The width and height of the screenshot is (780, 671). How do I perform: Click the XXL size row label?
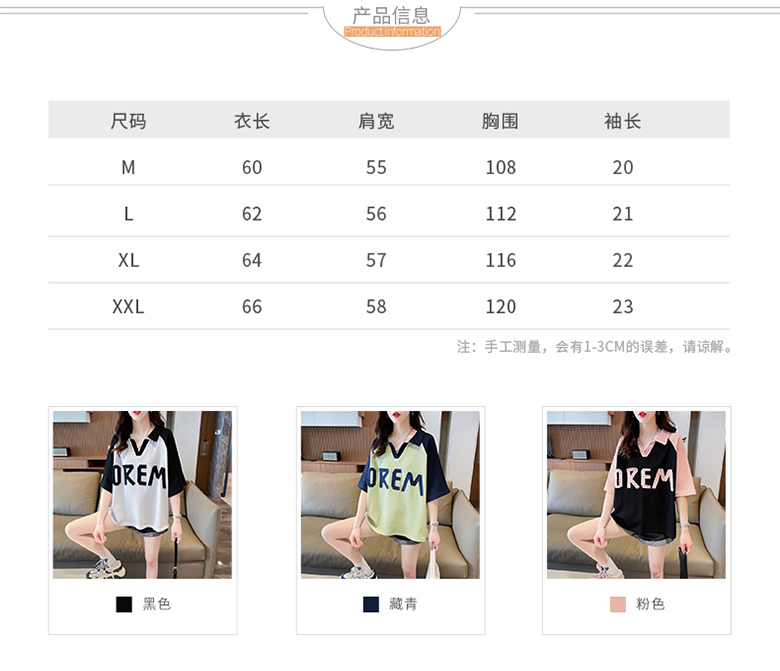128,306
